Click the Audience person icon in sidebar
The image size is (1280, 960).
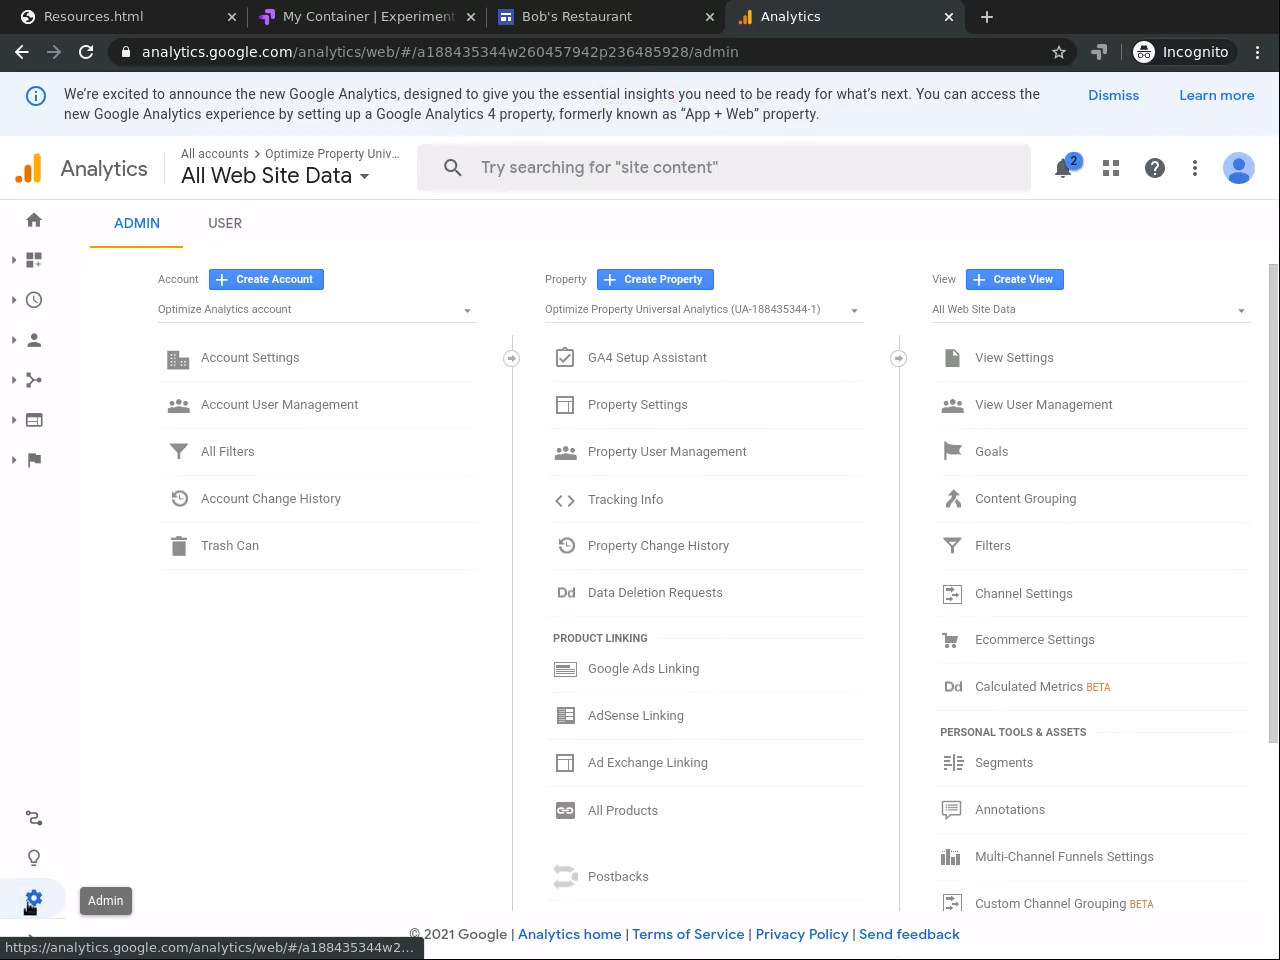pos(34,340)
